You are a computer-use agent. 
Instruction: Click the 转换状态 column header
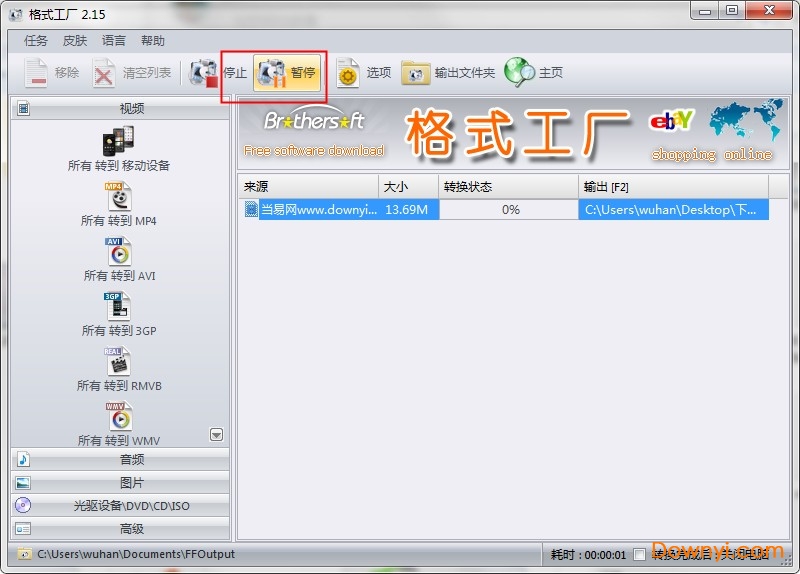click(x=508, y=187)
